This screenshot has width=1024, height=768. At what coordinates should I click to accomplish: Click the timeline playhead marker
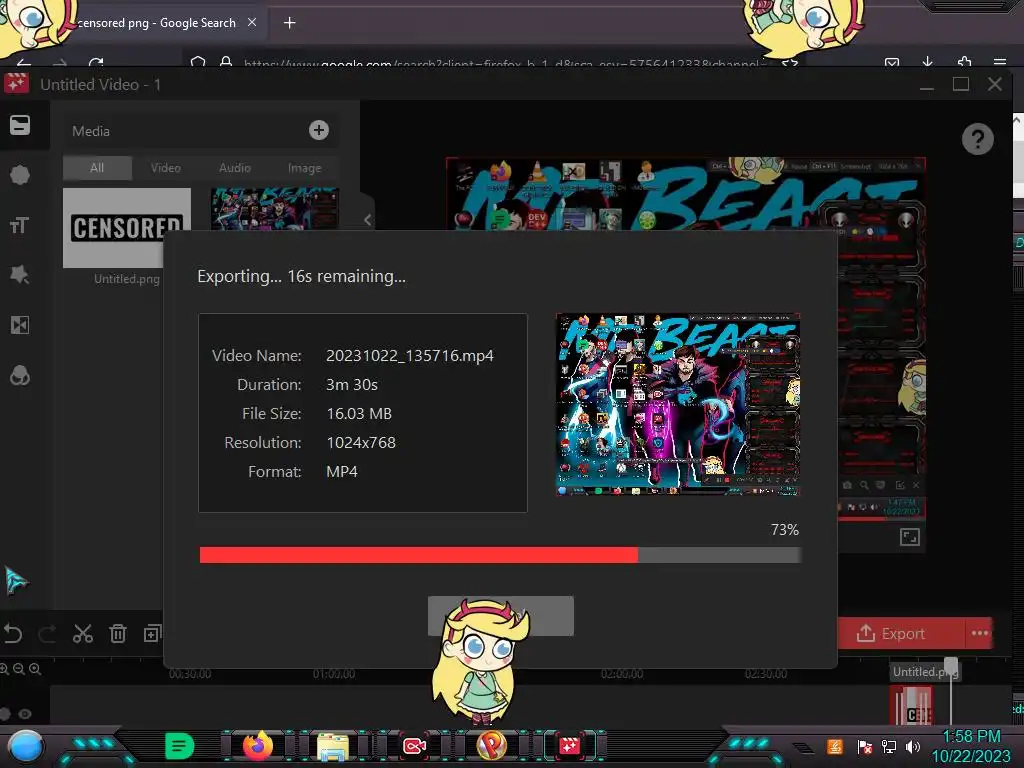pyautogui.click(x=951, y=667)
